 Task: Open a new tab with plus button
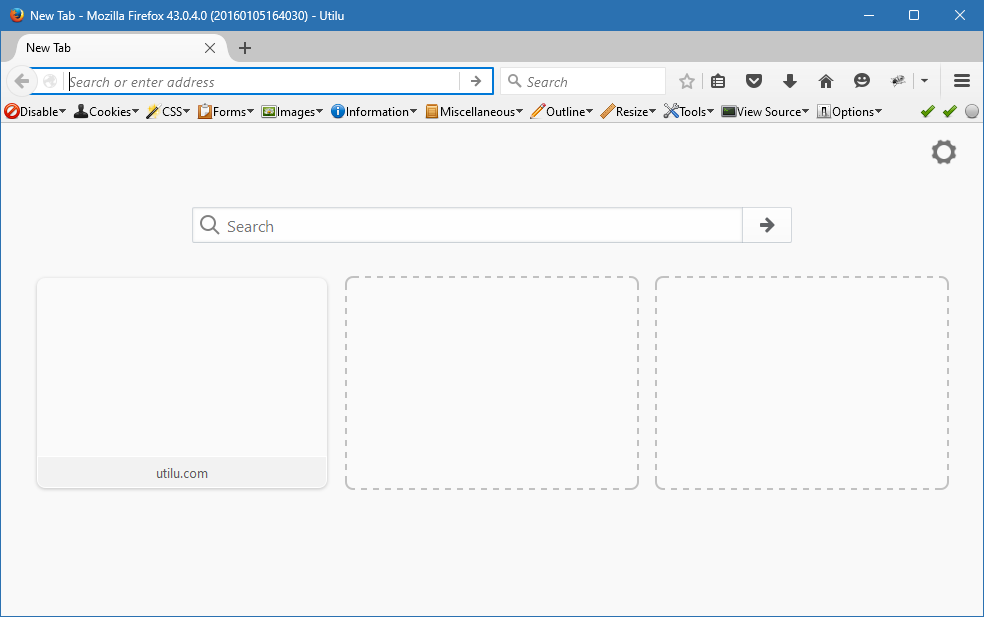coord(245,48)
